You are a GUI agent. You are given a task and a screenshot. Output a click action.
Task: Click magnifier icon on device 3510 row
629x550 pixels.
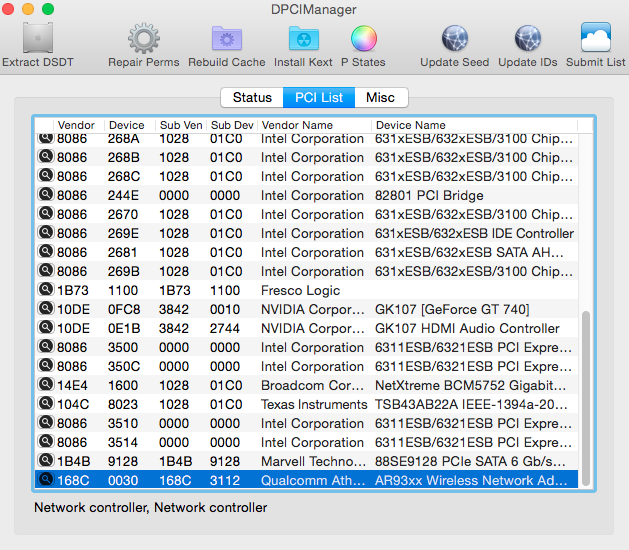(x=46, y=422)
